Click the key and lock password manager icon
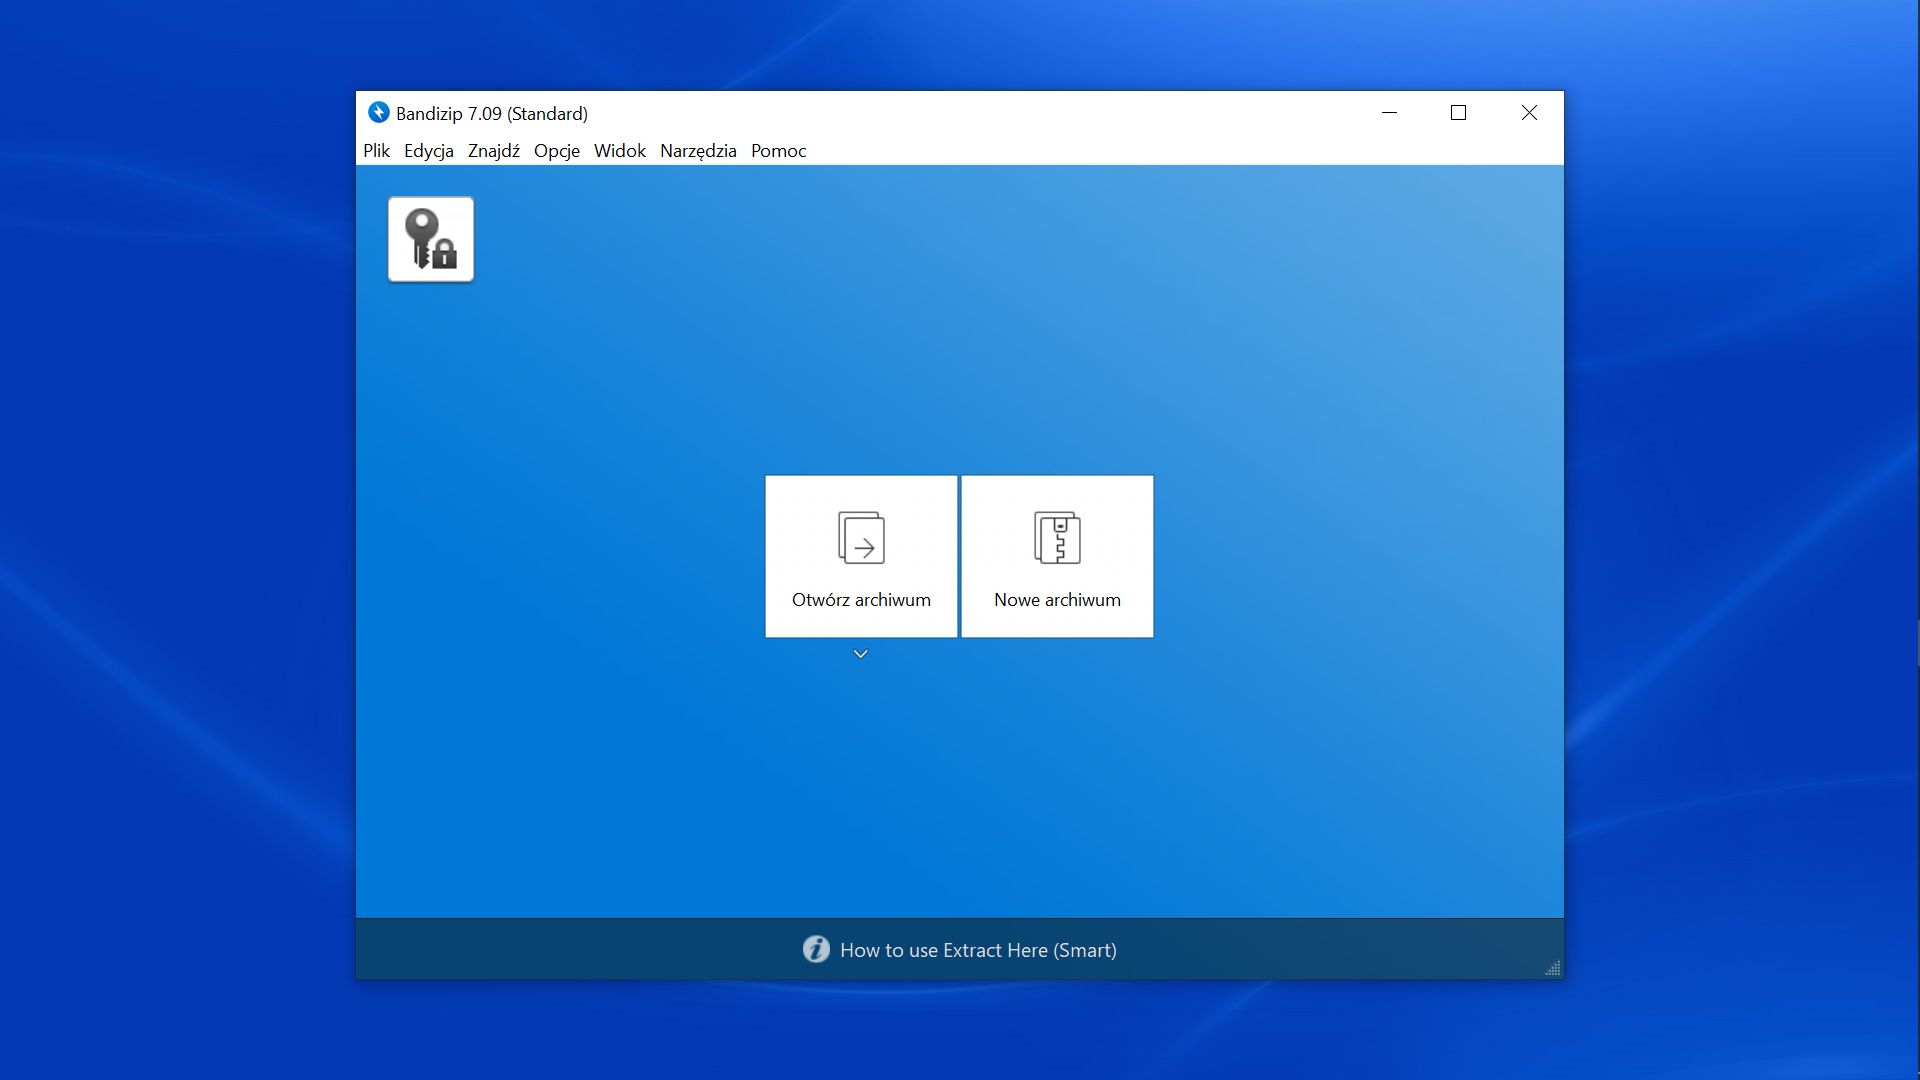The width and height of the screenshot is (1920, 1080). 431,239
